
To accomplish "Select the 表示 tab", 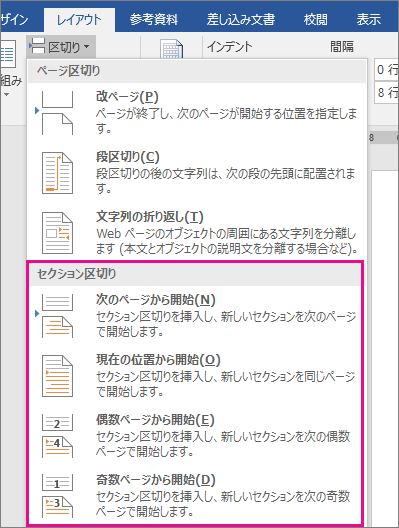I will click(x=369, y=20).
